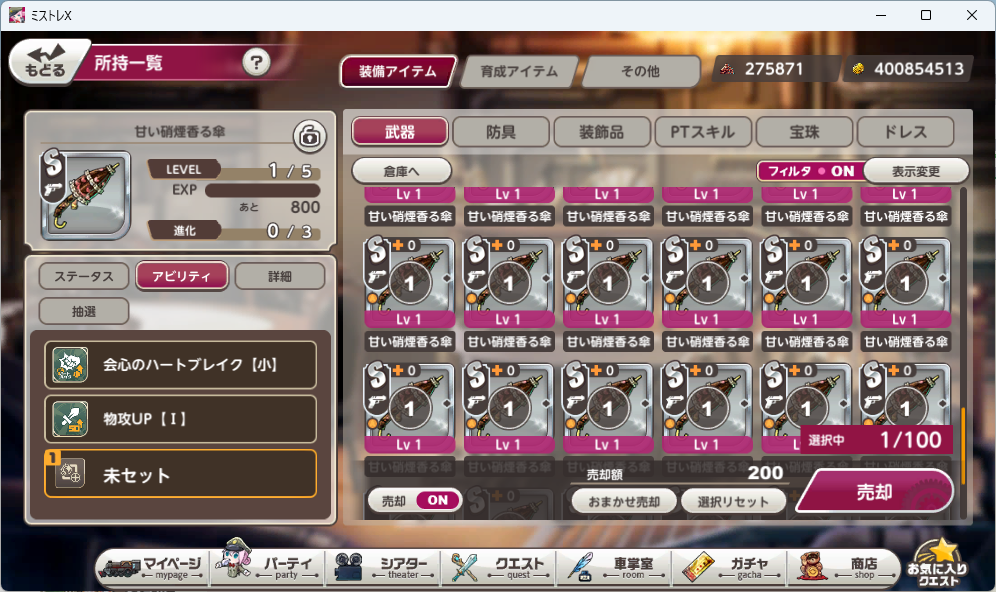Open help via the question mark icon

point(256,62)
